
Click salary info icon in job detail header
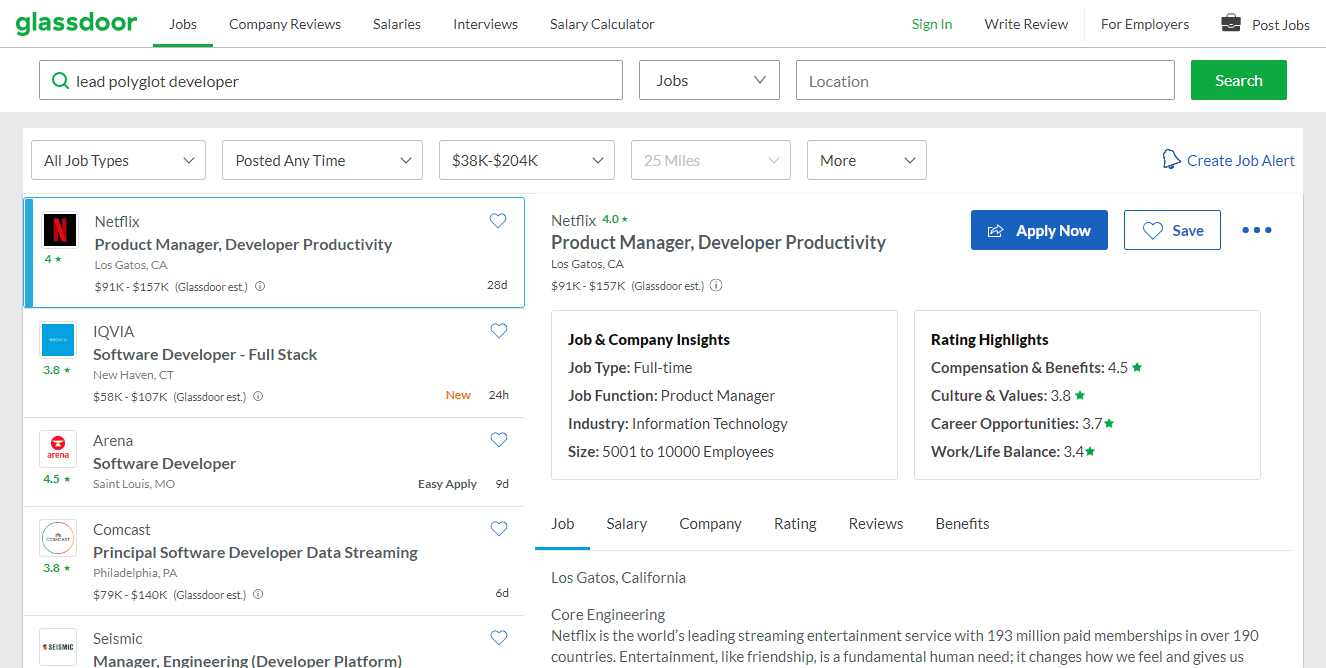pyautogui.click(x=716, y=285)
